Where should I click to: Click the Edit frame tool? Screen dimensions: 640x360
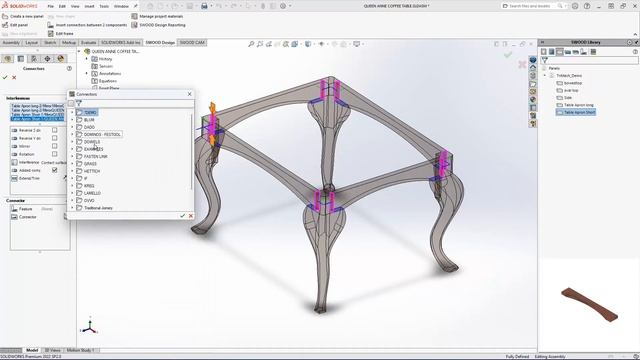pyautogui.click(x=60, y=33)
